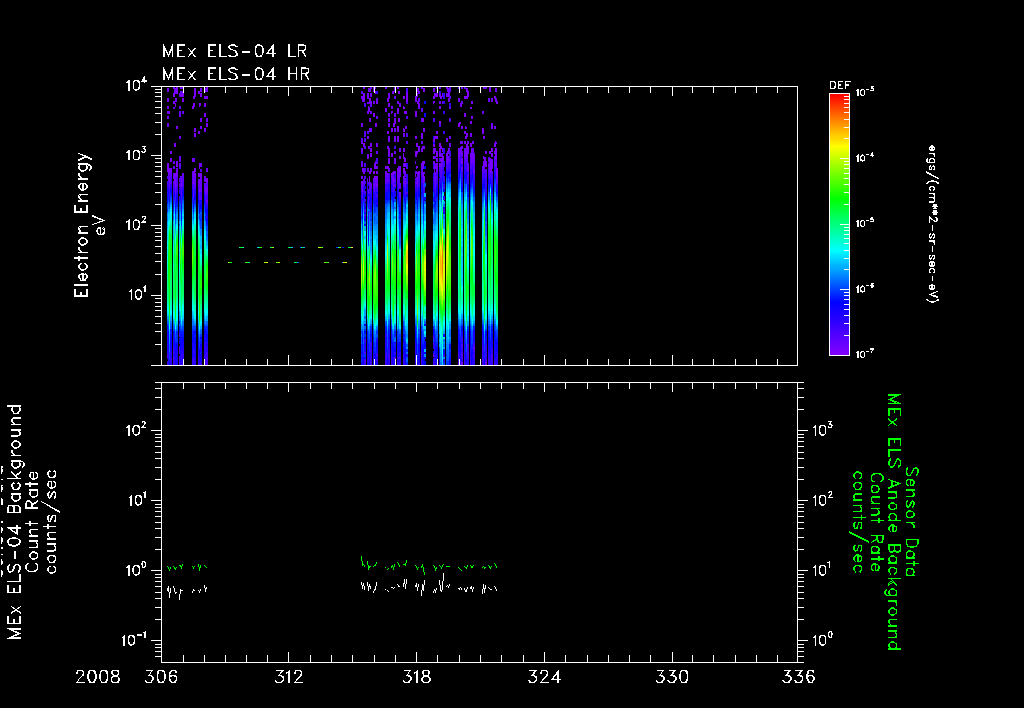The image size is (1024, 708).
Task: Select the 330 tick label on time axis
Action: 672,677
